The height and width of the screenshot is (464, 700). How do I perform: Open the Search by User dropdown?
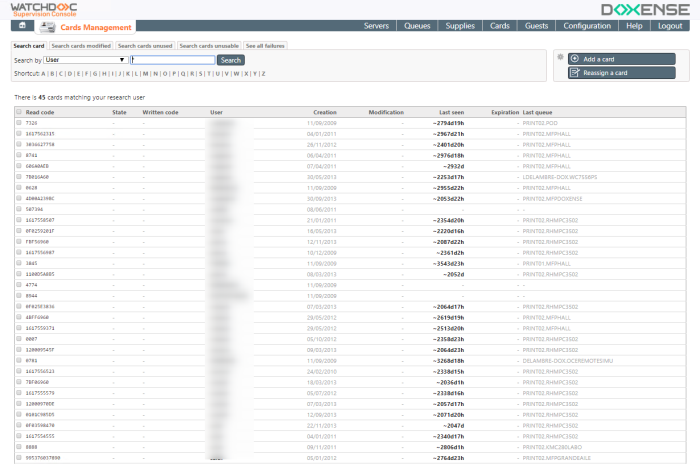point(86,60)
